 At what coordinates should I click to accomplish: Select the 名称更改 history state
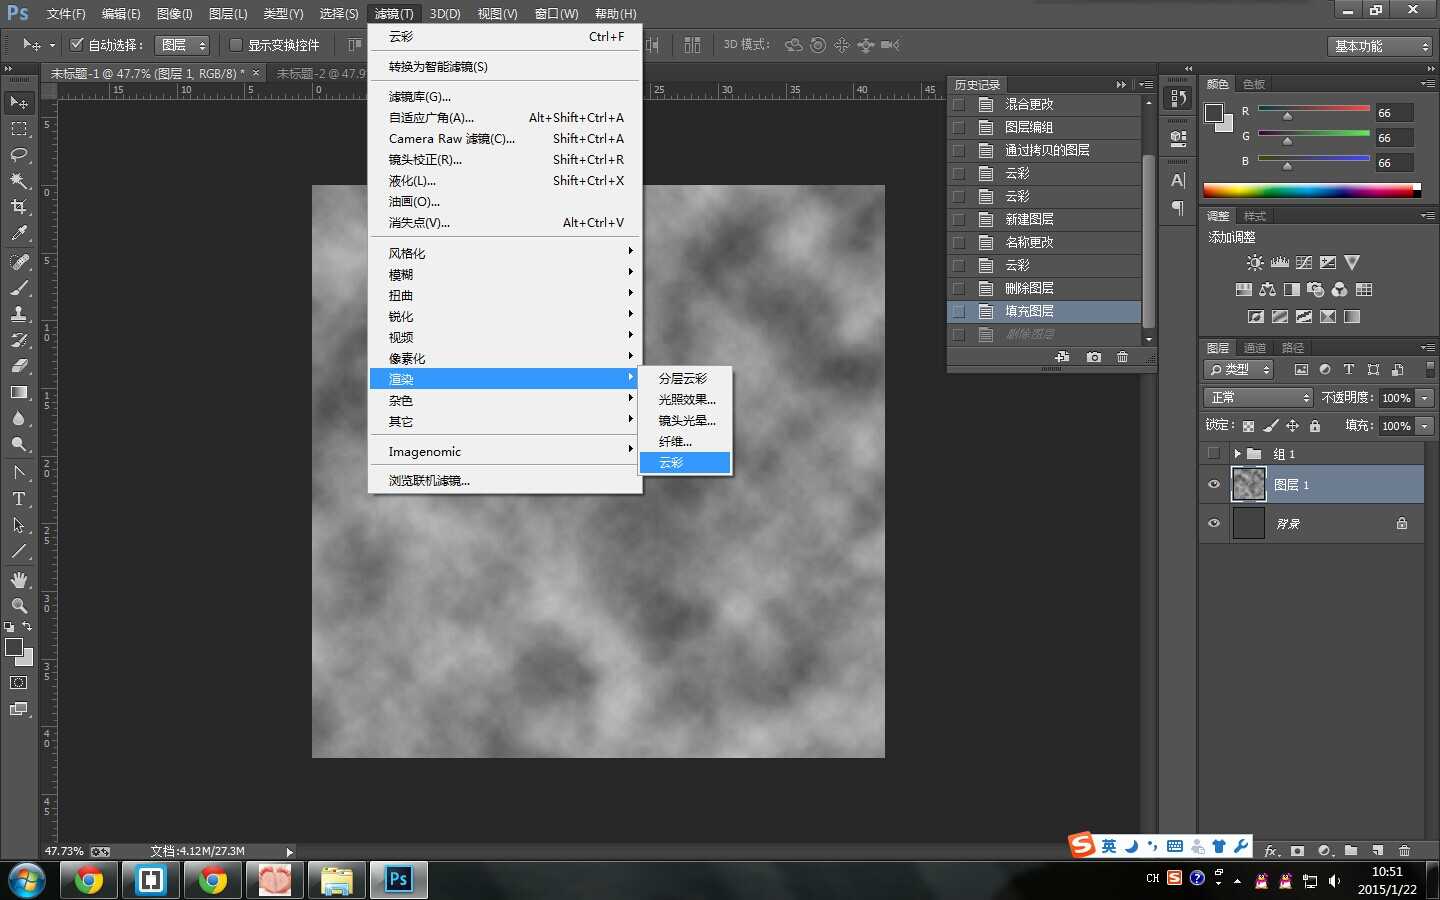pyautogui.click(x=1043, y=242)
